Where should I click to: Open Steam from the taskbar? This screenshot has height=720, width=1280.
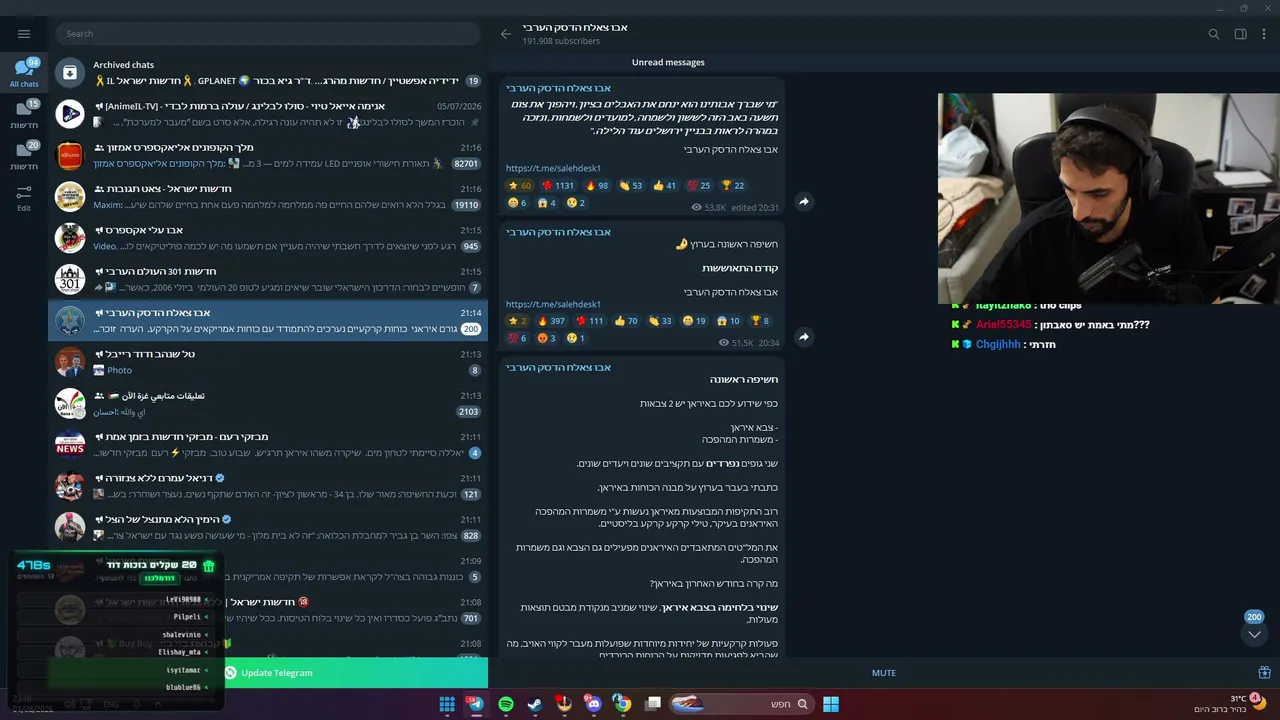(535, 704)
